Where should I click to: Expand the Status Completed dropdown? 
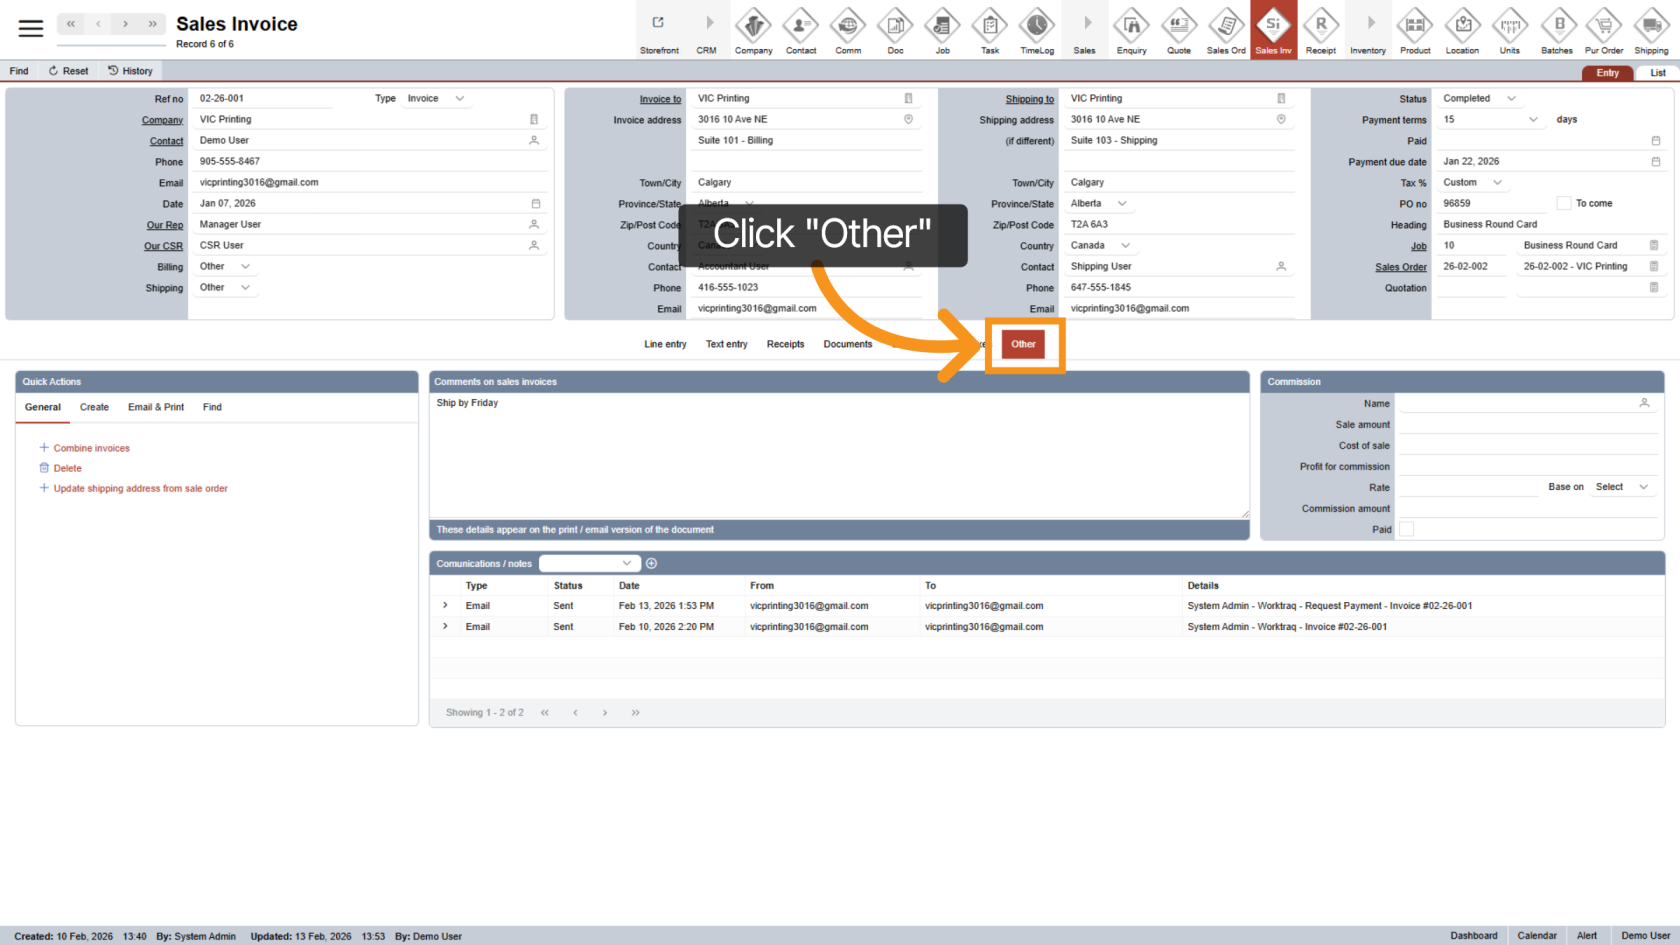tap(1511, 98)
